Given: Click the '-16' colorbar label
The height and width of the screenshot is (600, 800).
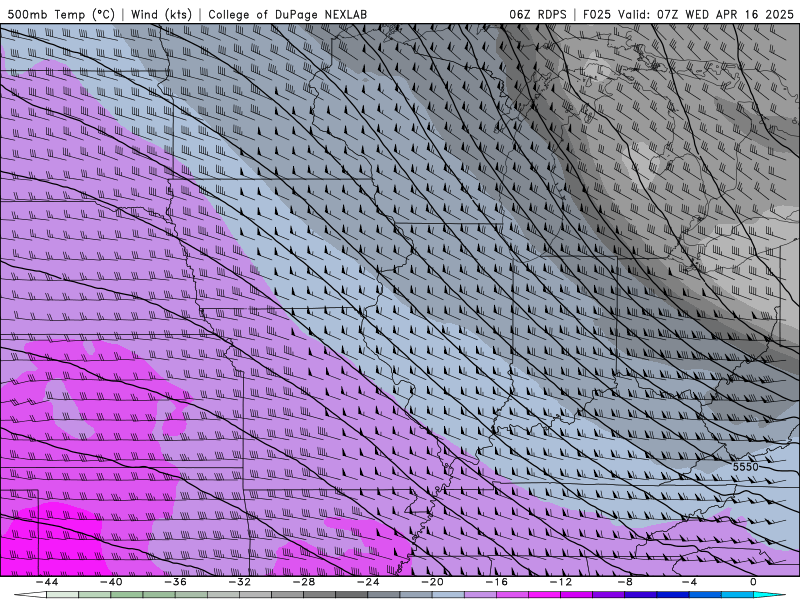Looking at the screenshot, I should (496, 582).
